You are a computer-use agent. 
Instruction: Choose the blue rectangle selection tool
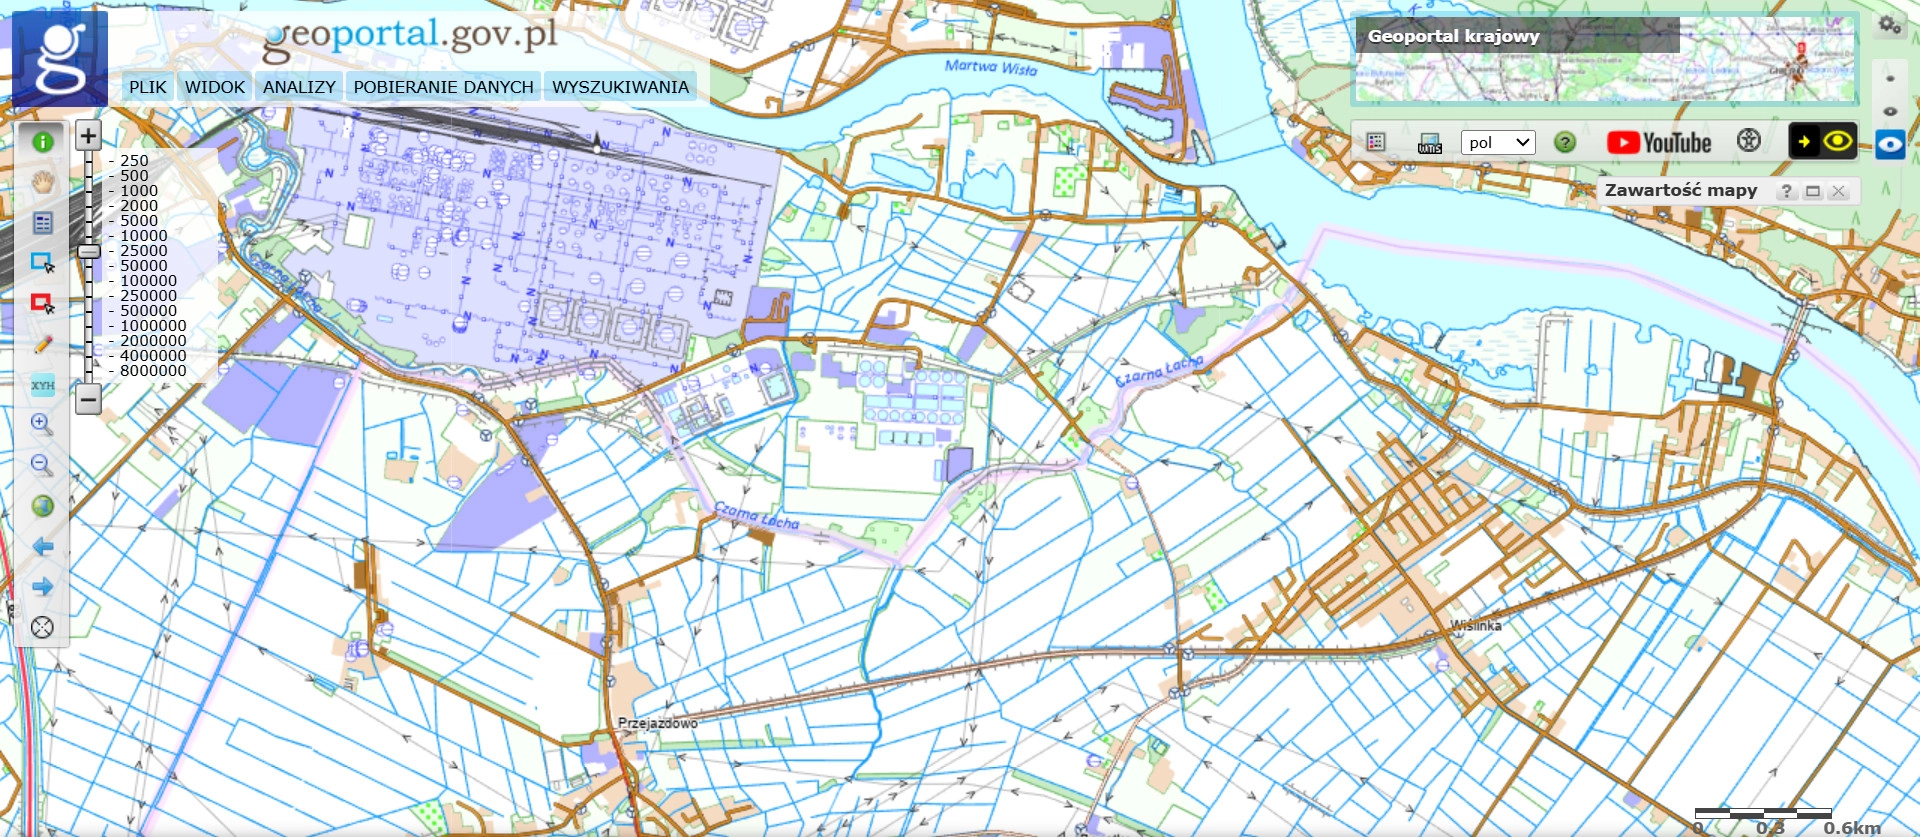click(42, 263)
